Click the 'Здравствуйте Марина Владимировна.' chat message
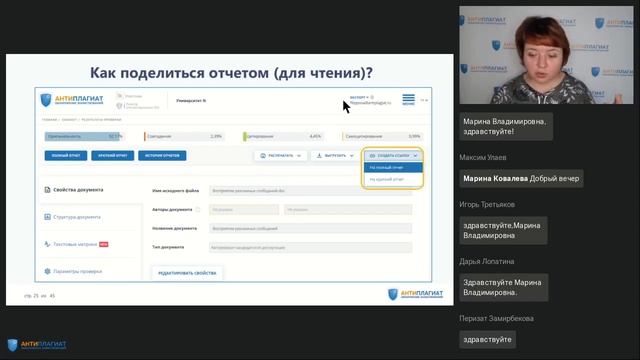 click(504, 288)
